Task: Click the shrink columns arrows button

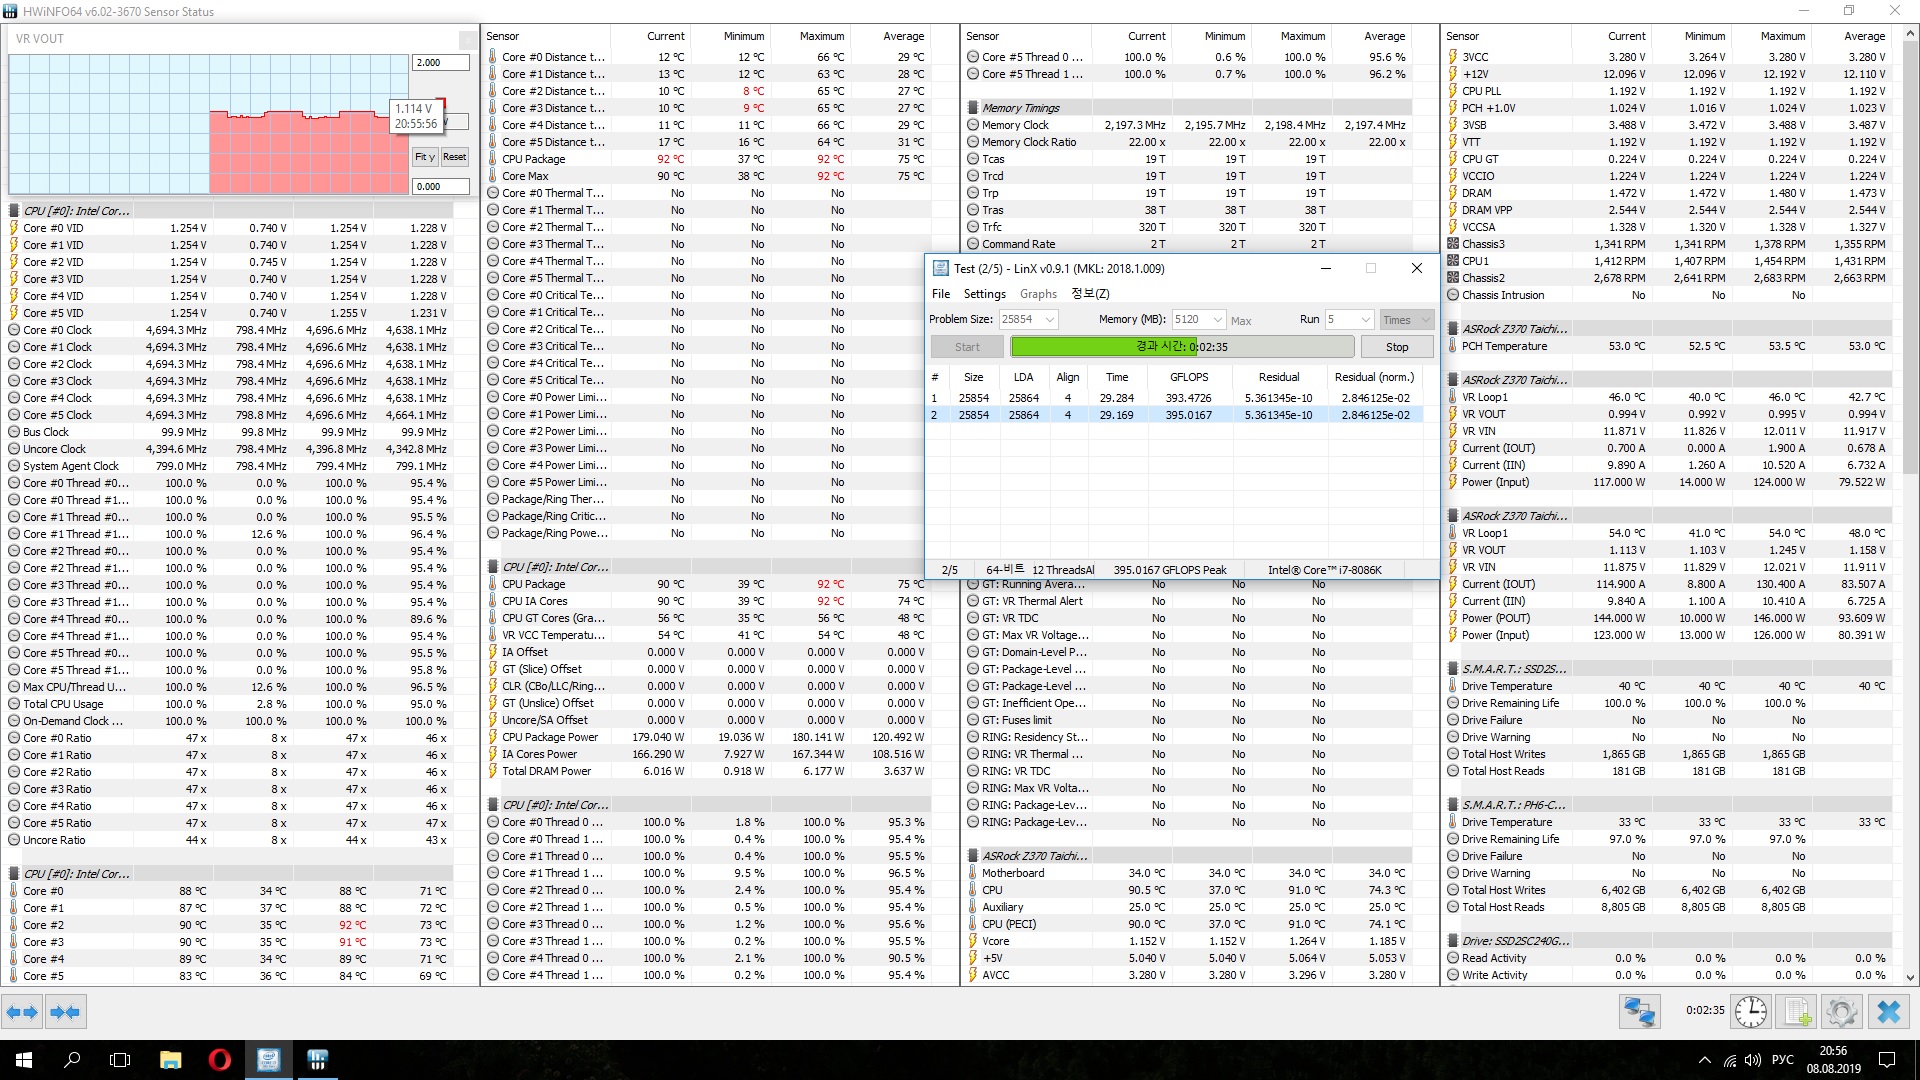Action: 65,1012
